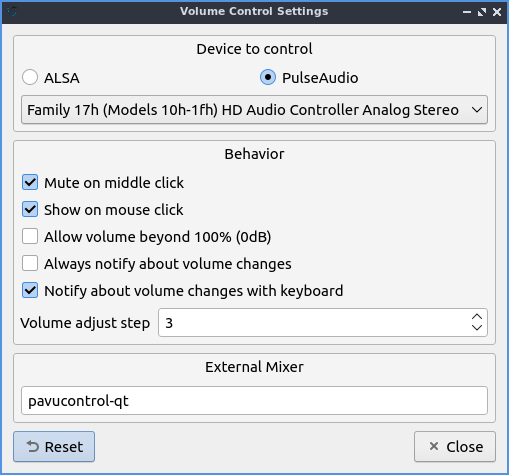Uncheck Mute on middle click

pyautogui.click(x=30, y=182)
